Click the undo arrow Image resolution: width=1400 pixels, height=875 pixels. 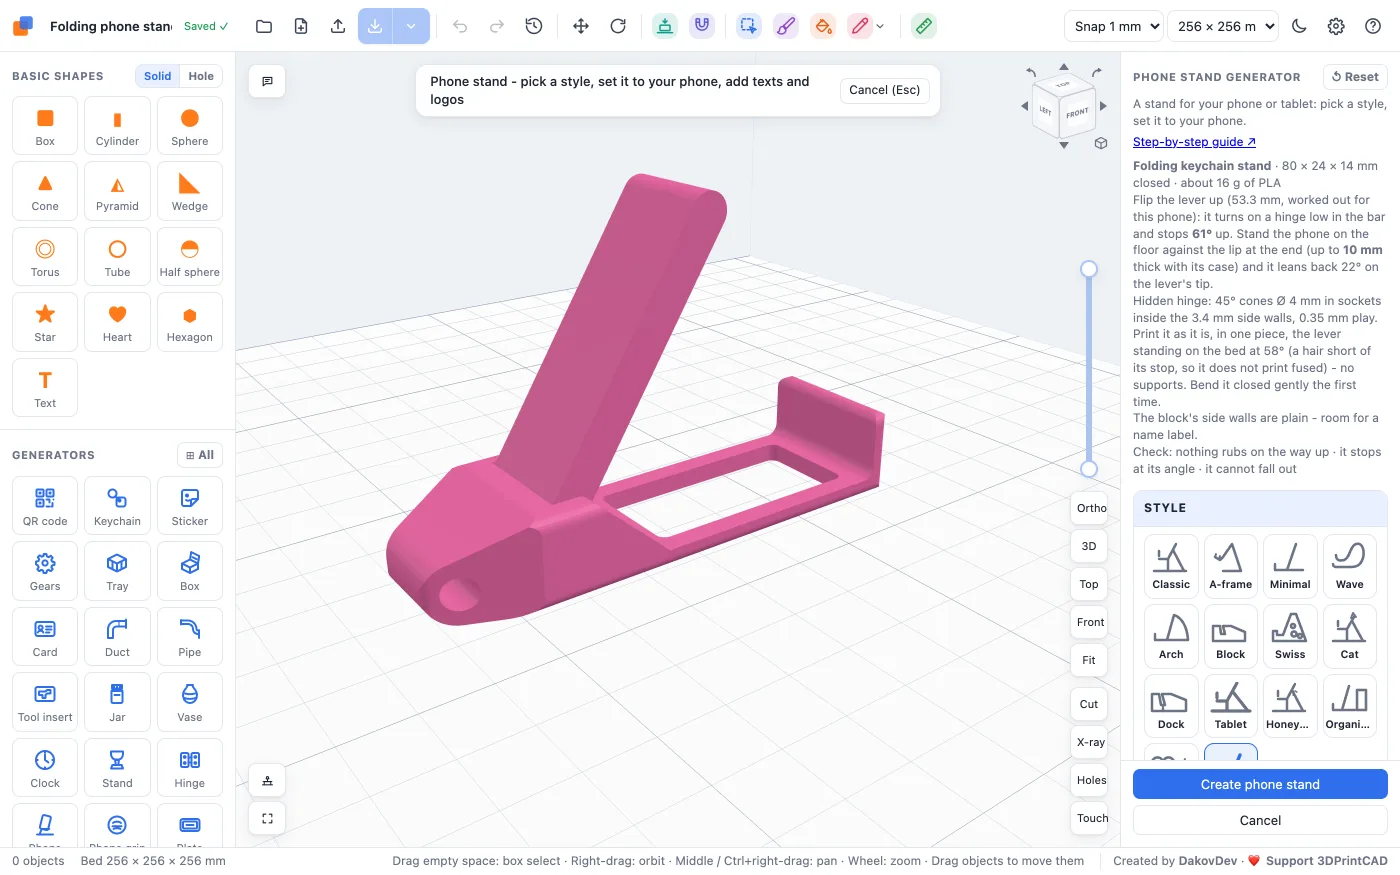pyautogui.click(x=460, y=26)
